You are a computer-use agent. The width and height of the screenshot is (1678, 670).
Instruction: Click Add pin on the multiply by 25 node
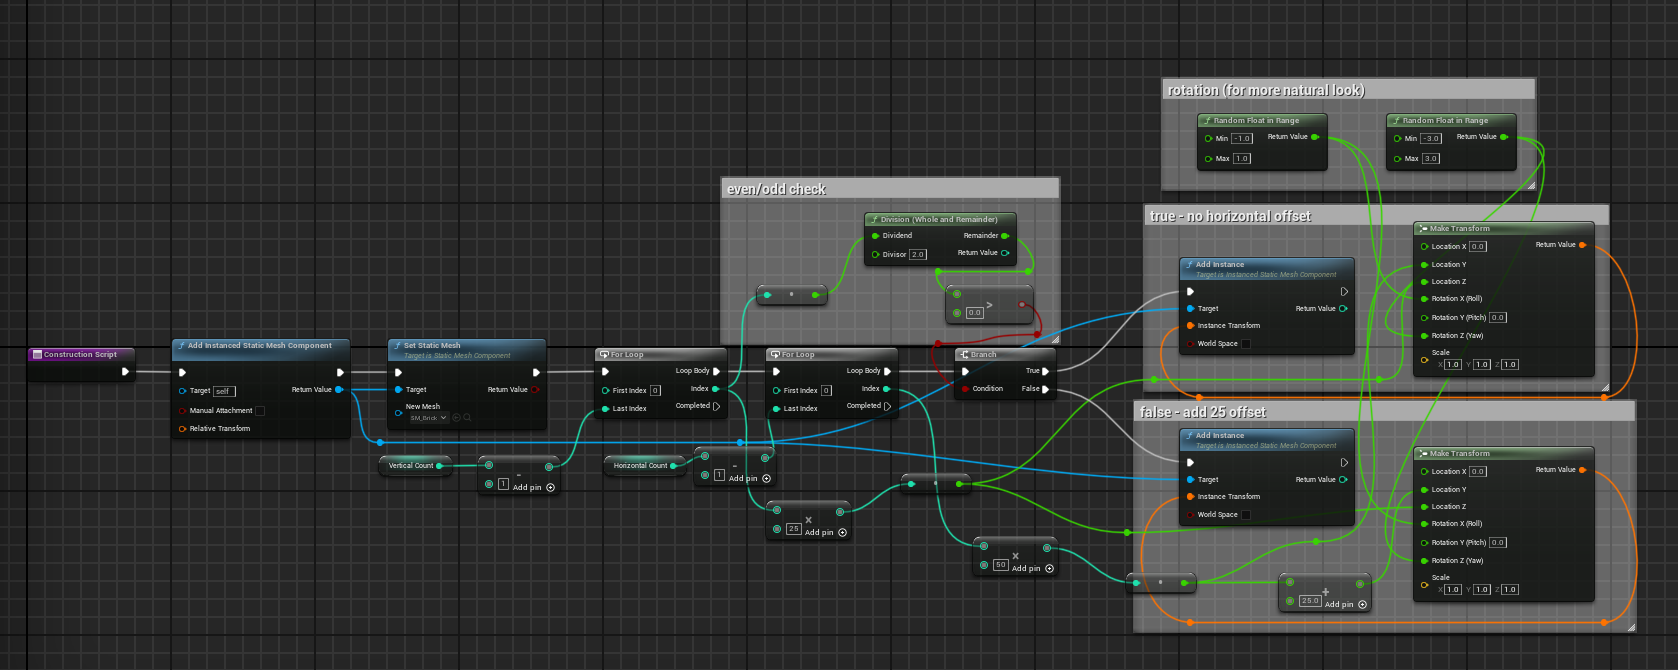pyautogui.click(x=842, y=532)
